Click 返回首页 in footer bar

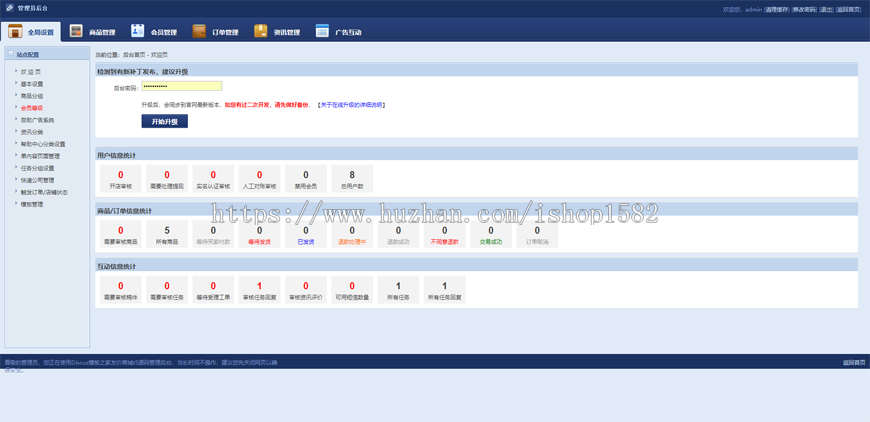pos(854,363)
